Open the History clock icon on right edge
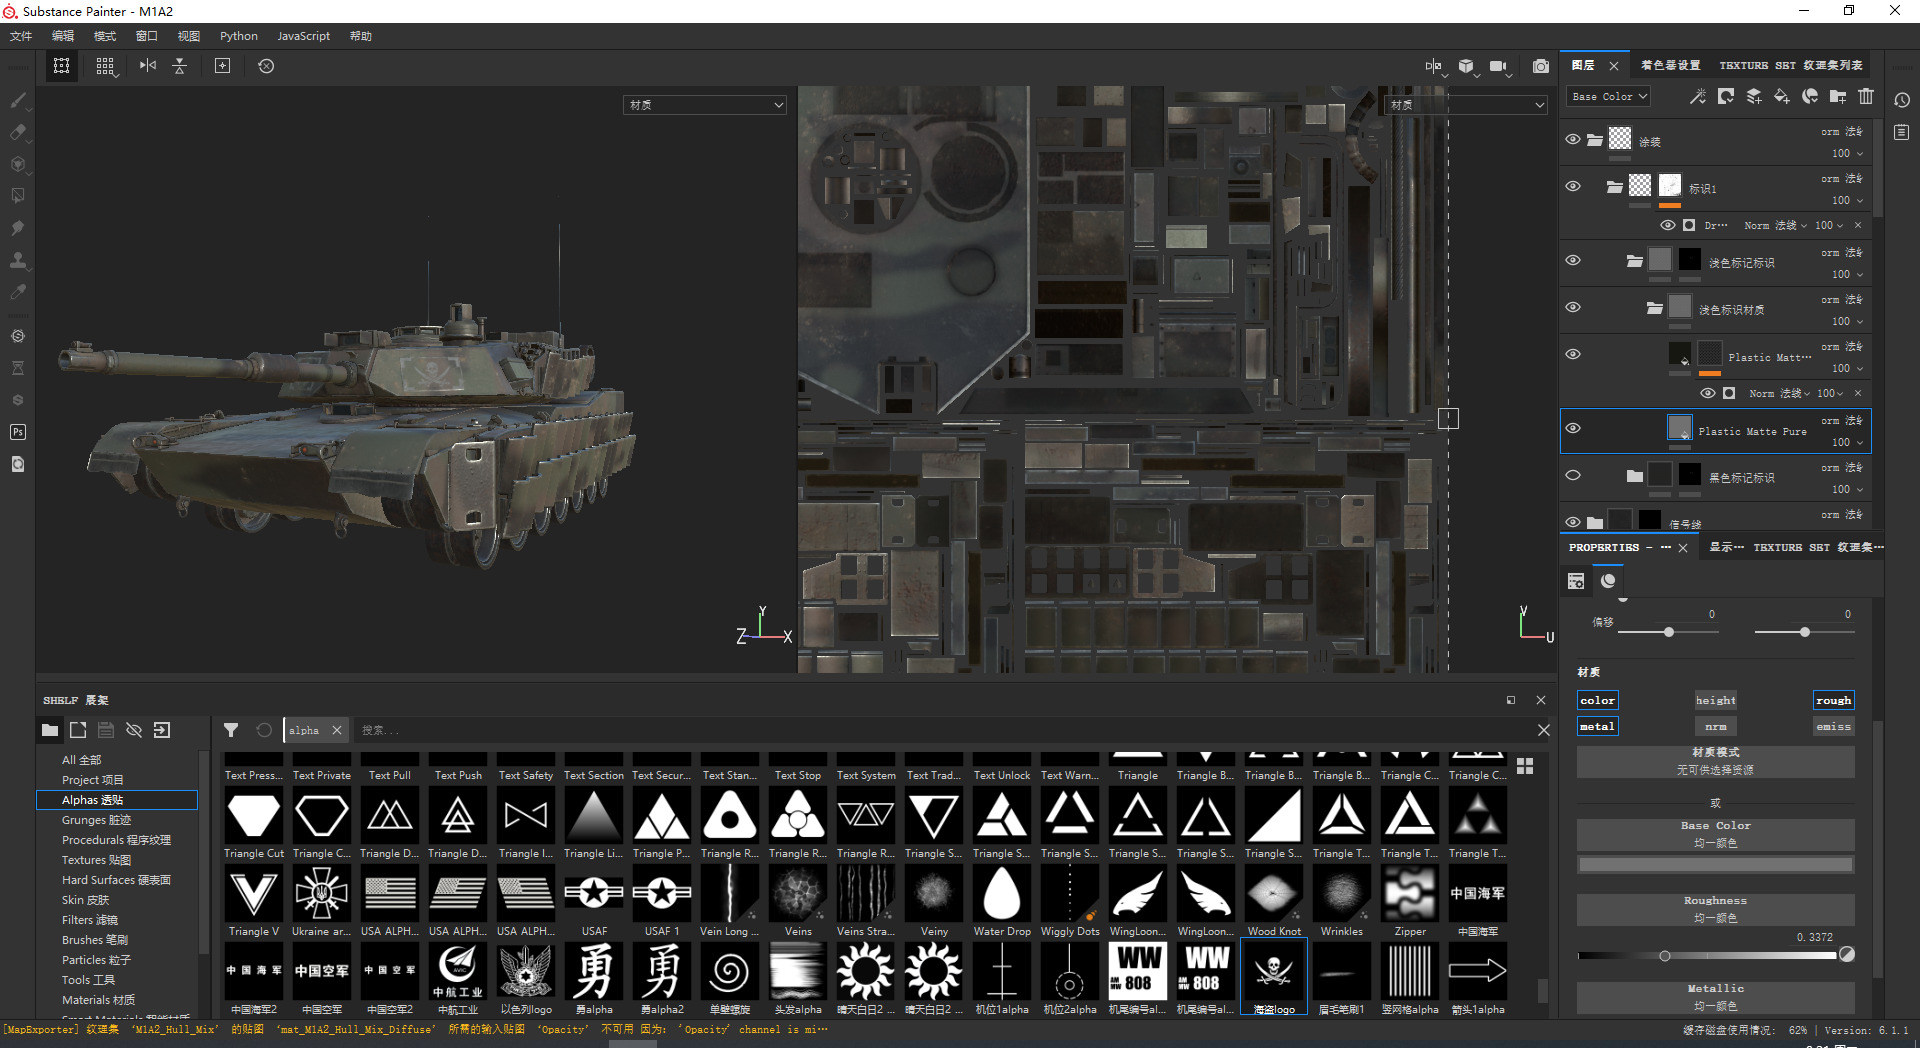 (1902, 100)
